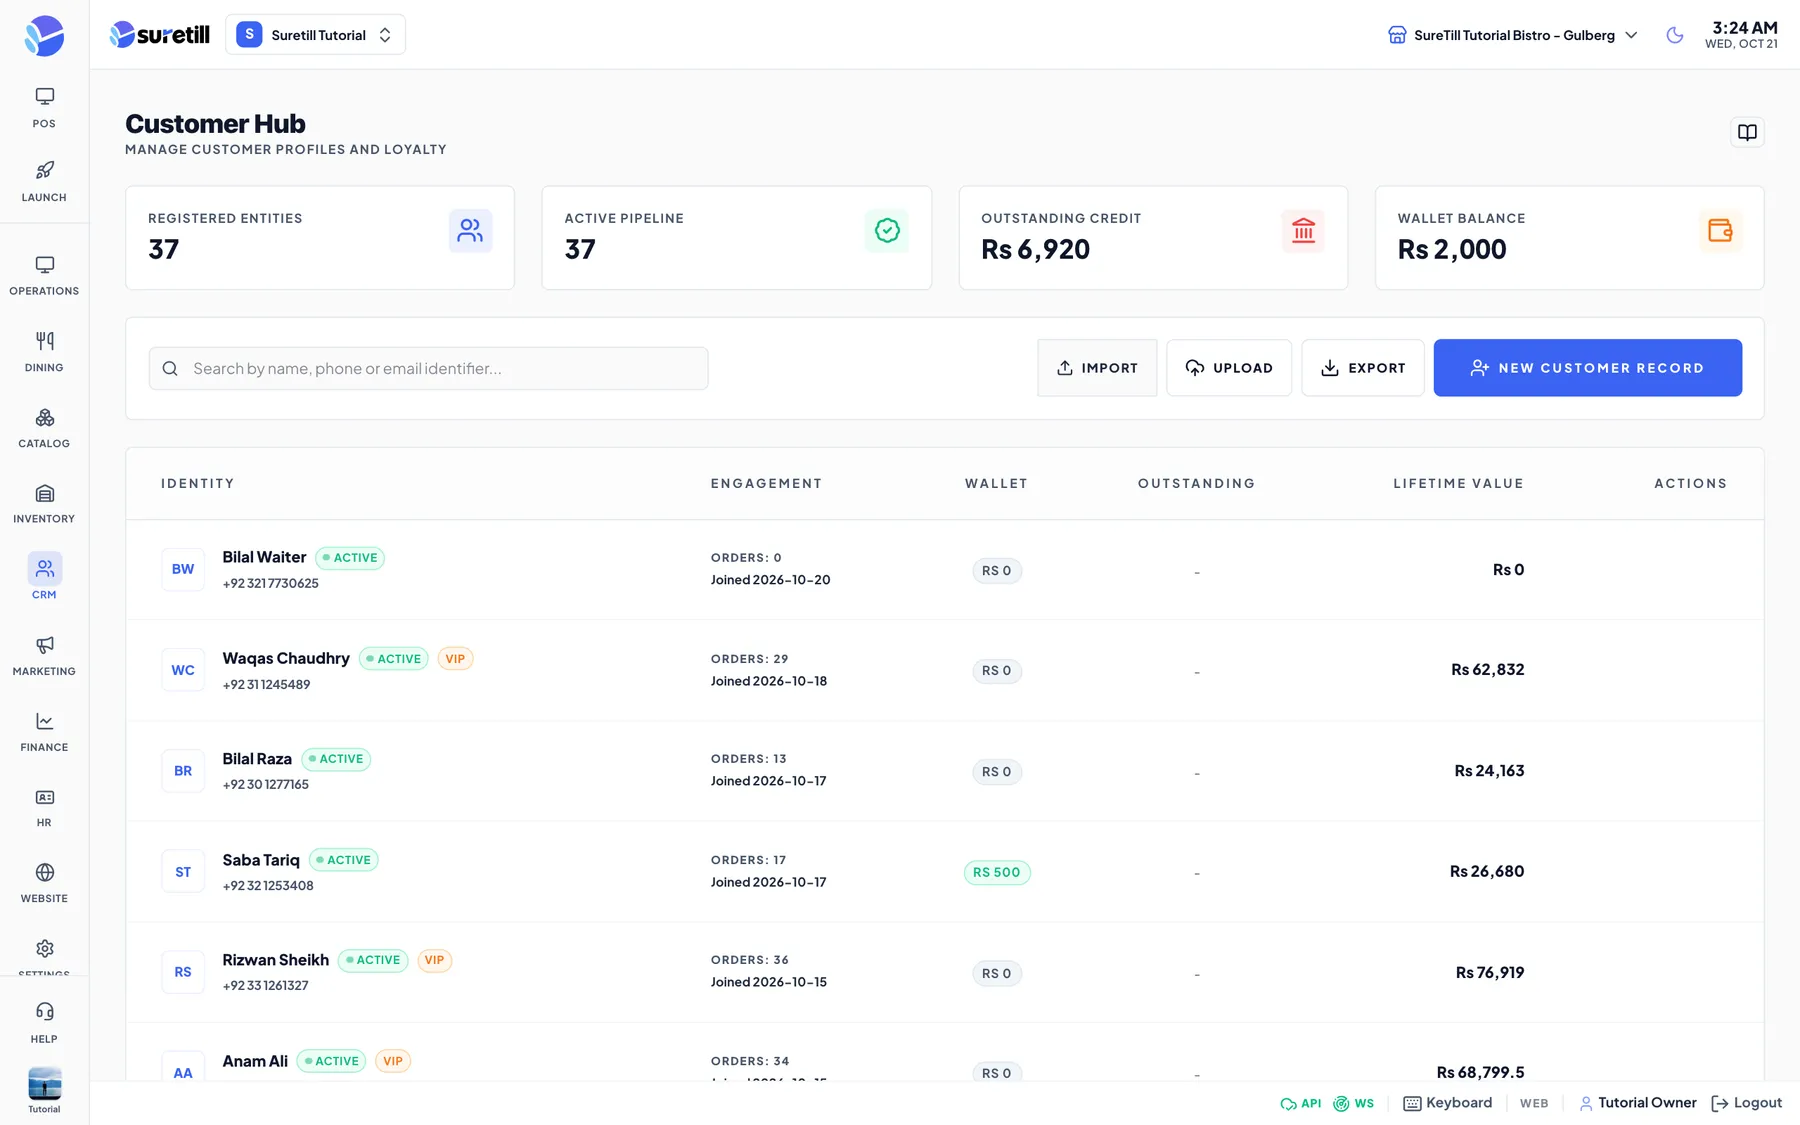Select customer Rizwan Sheikh
The height and width of the screenshot is (1125, 1800).
pos(276,960)
